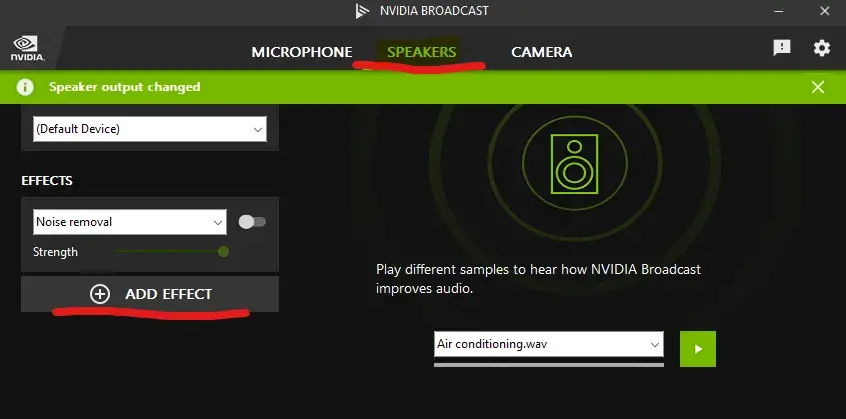Select the Speakers tab

pos(421,52)
